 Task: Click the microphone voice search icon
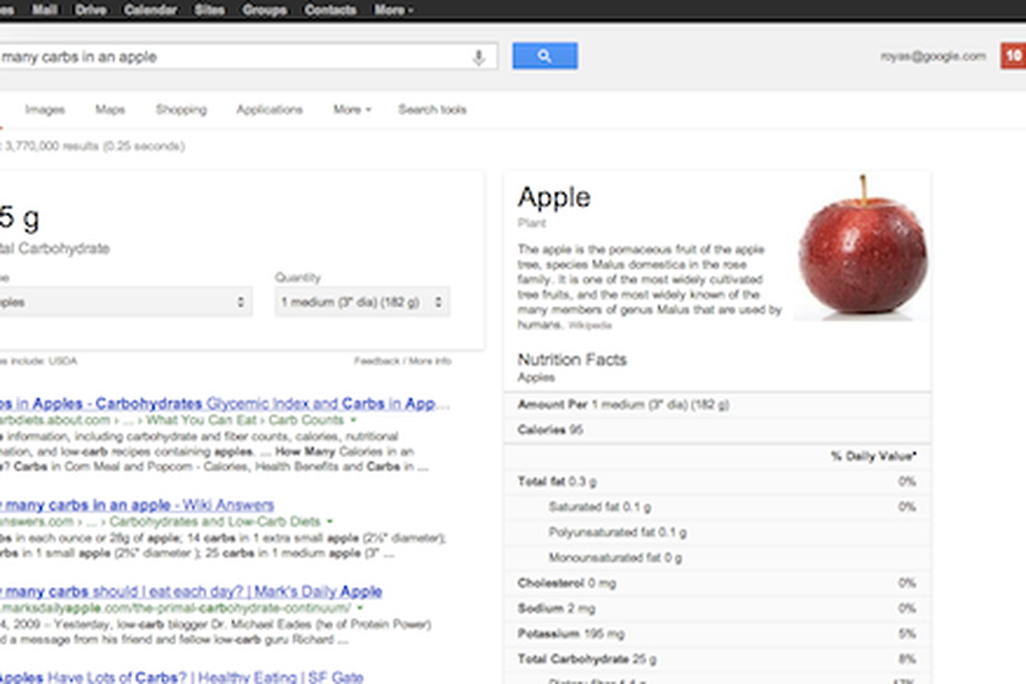point(478,58)
